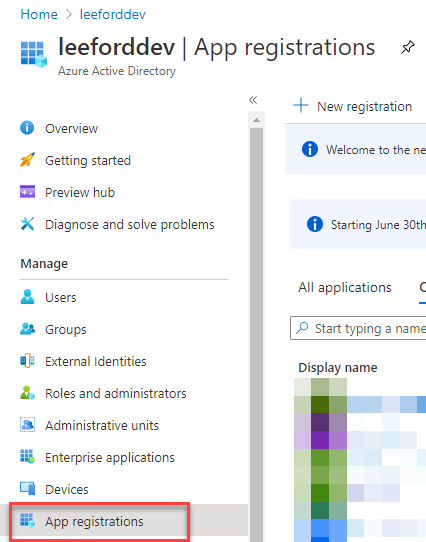Click the Getting started rocket icon
This screenshot has height=542, width=426.
(27, 159)
